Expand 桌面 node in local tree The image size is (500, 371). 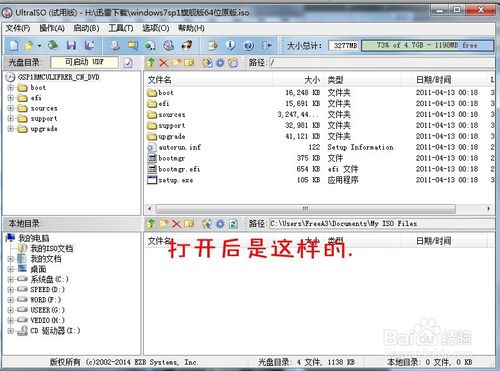(11, 269)
